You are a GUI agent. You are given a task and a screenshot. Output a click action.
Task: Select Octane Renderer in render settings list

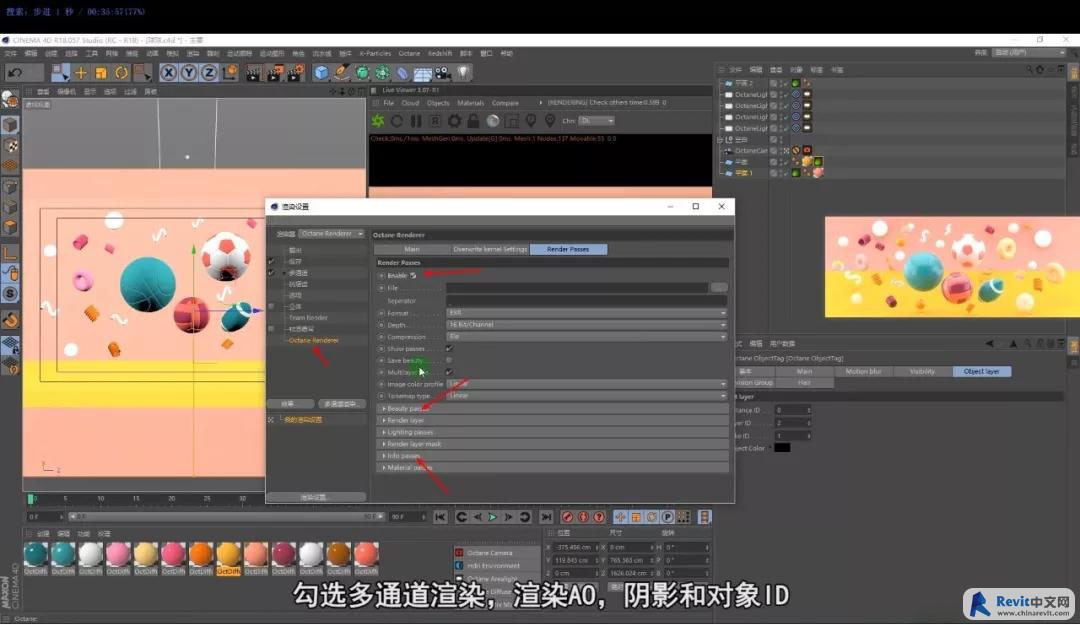313,340
